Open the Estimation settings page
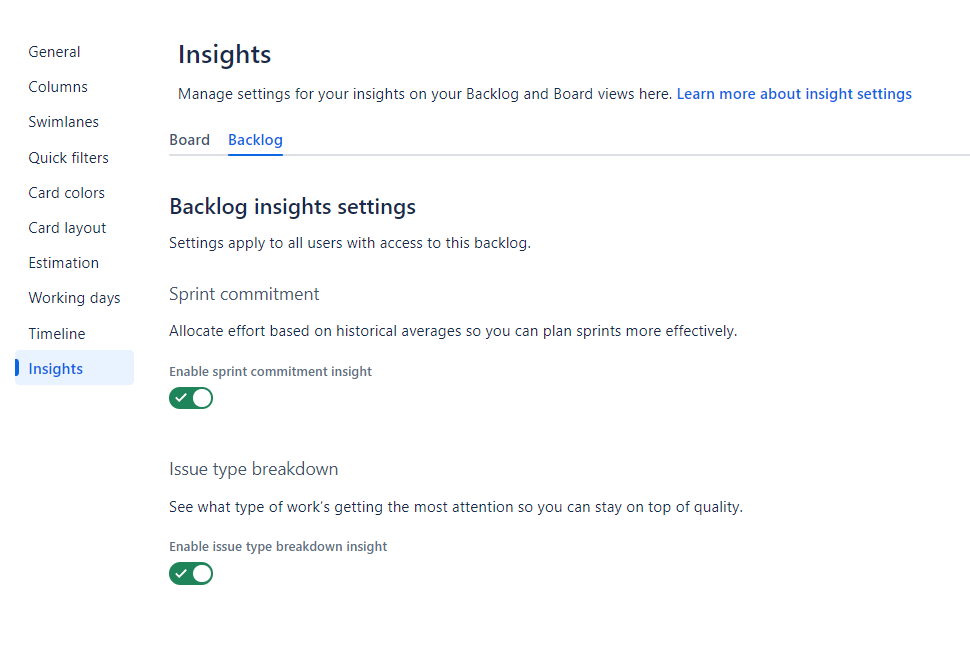The image size is (970, 661). pos(64,263)
